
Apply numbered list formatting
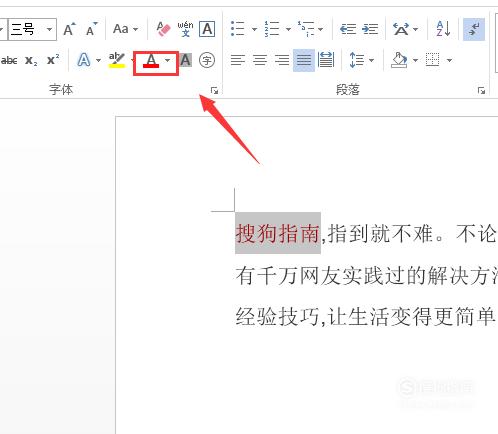click(272, 29)
